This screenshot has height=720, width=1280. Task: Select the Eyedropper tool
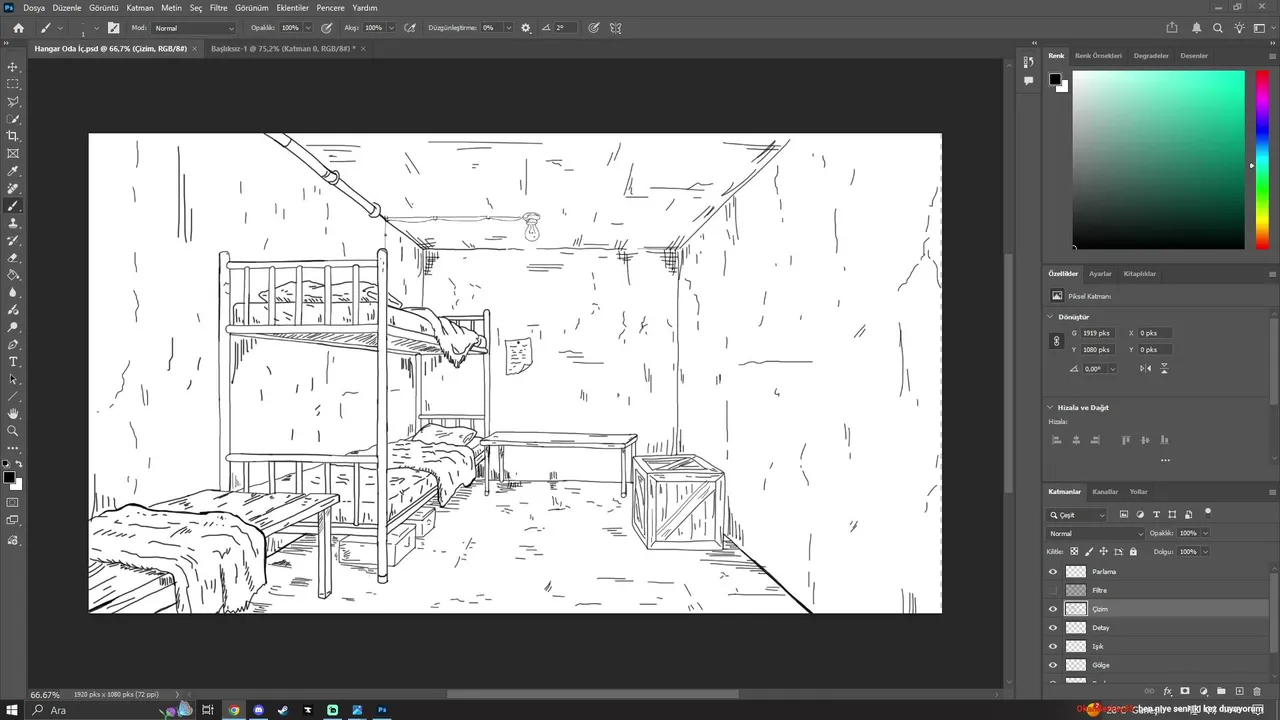pos(13,171)
